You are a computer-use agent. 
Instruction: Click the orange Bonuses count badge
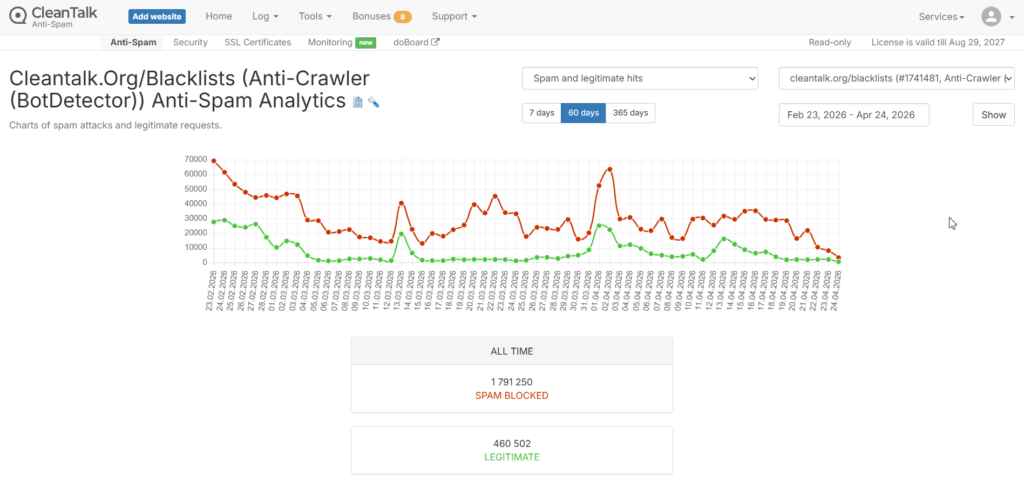(x=402, y=17)
